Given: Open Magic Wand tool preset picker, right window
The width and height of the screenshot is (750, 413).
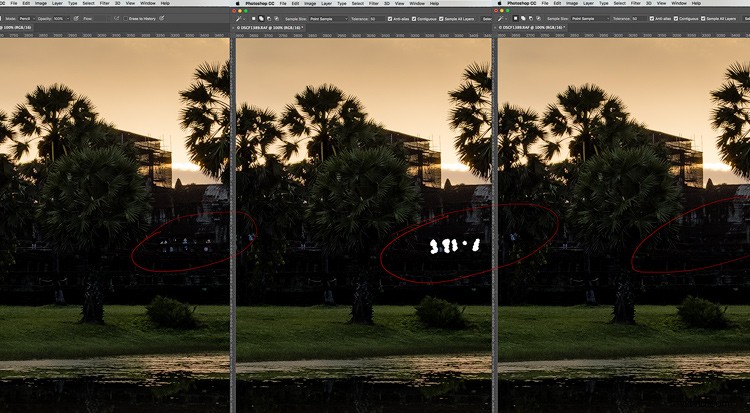Looking at the screenshot, I should [502, 19].
